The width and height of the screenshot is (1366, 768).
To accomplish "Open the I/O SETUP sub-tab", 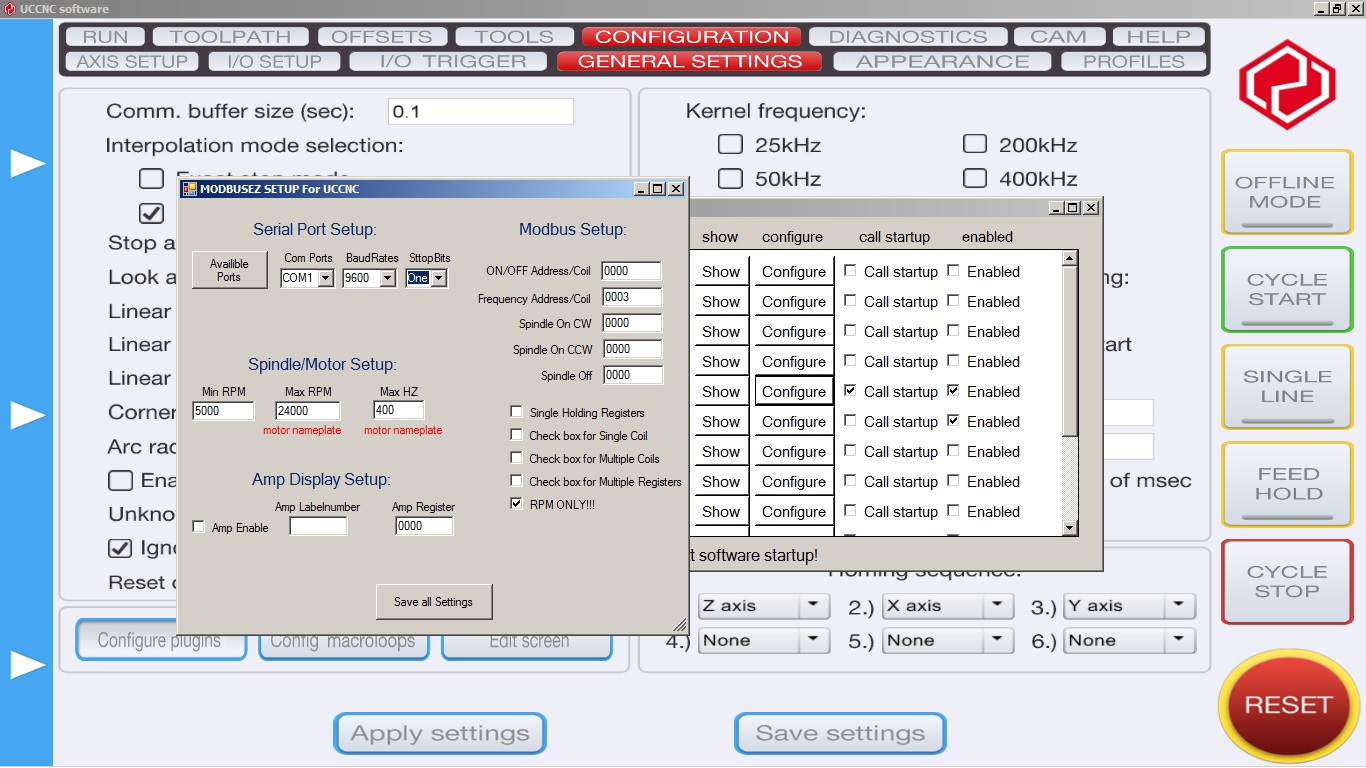I will pos(274,61).
